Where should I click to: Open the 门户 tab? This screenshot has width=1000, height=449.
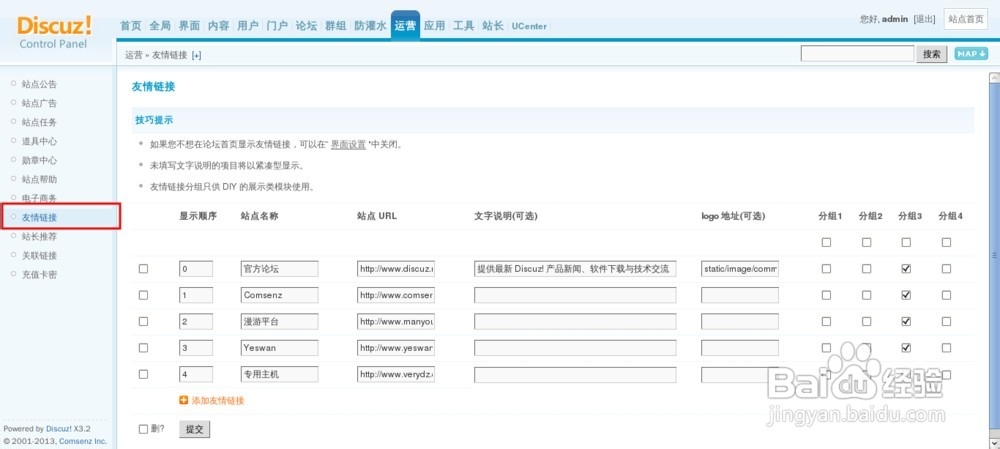pos(277,26)
